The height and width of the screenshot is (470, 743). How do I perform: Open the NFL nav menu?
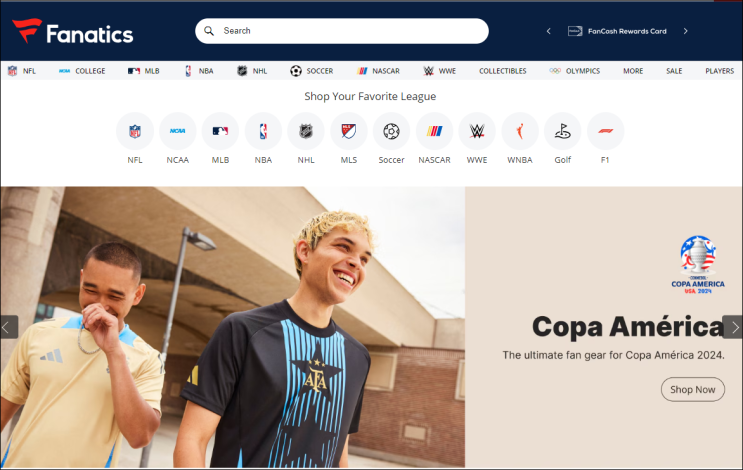22,71
